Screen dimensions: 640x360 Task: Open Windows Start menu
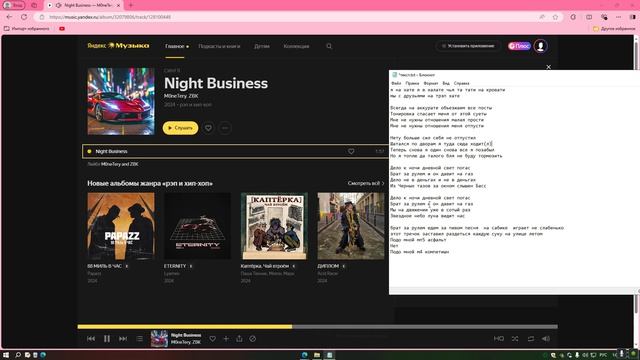click(x=6, y=355)
